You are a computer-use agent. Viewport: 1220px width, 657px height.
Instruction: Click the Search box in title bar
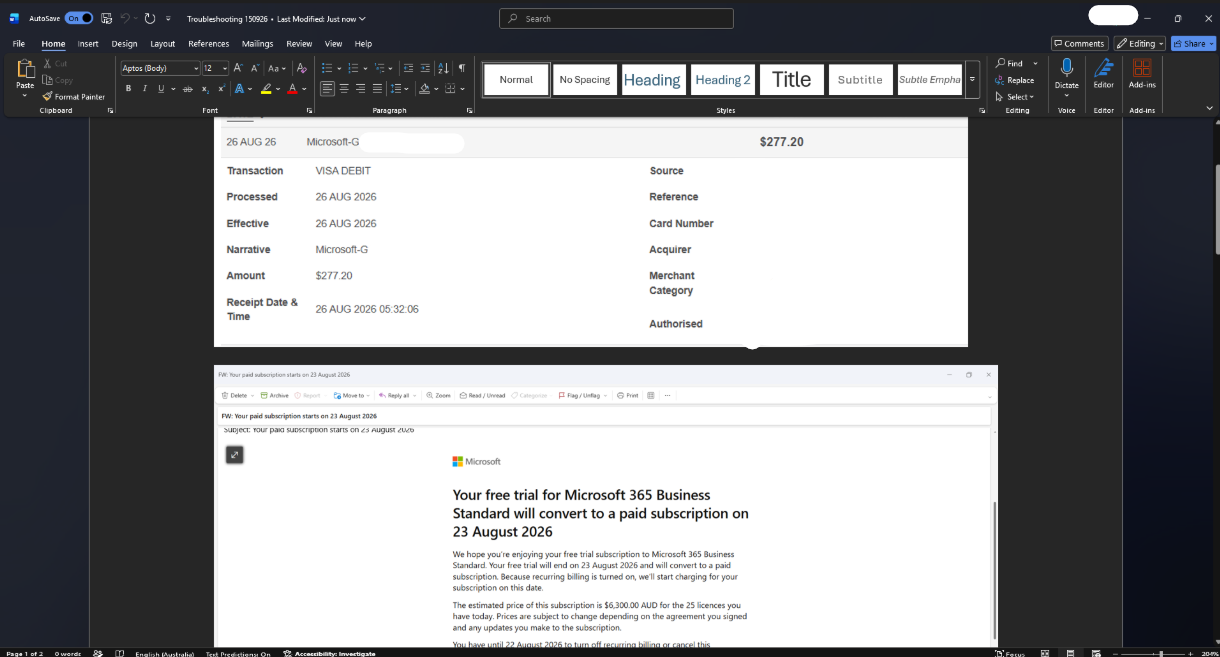point(616,18)
